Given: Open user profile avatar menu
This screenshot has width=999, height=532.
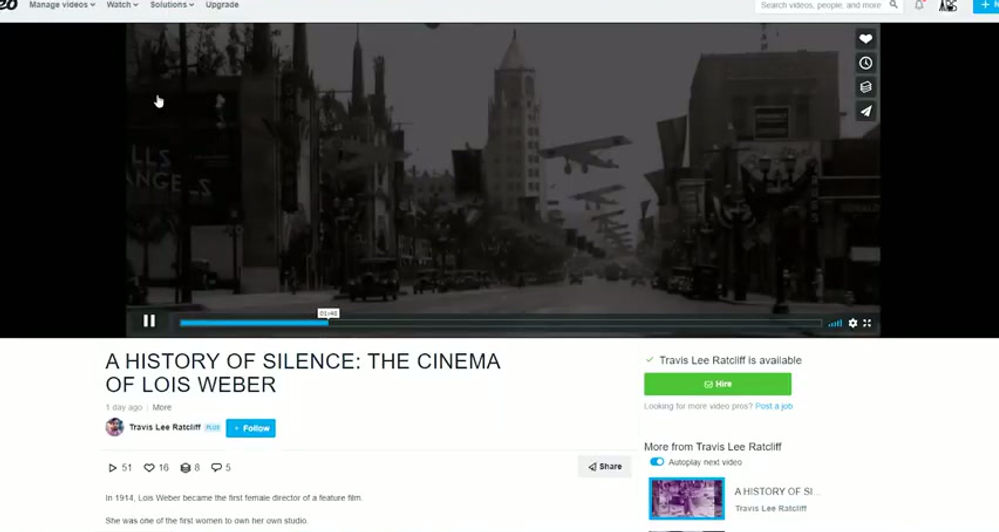Looking at the screenshot, I should click(948, 5).
